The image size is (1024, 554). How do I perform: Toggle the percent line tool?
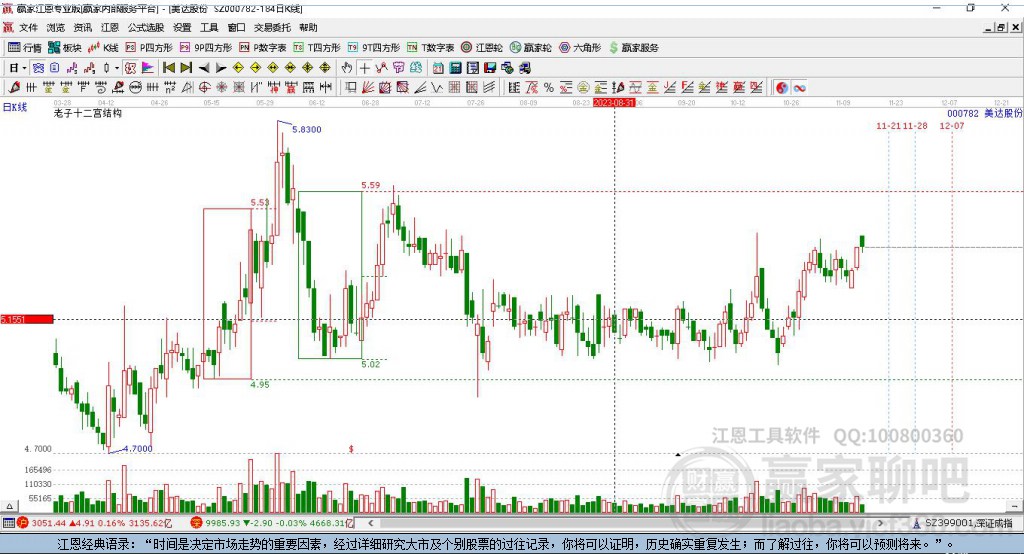coord(549,88)
